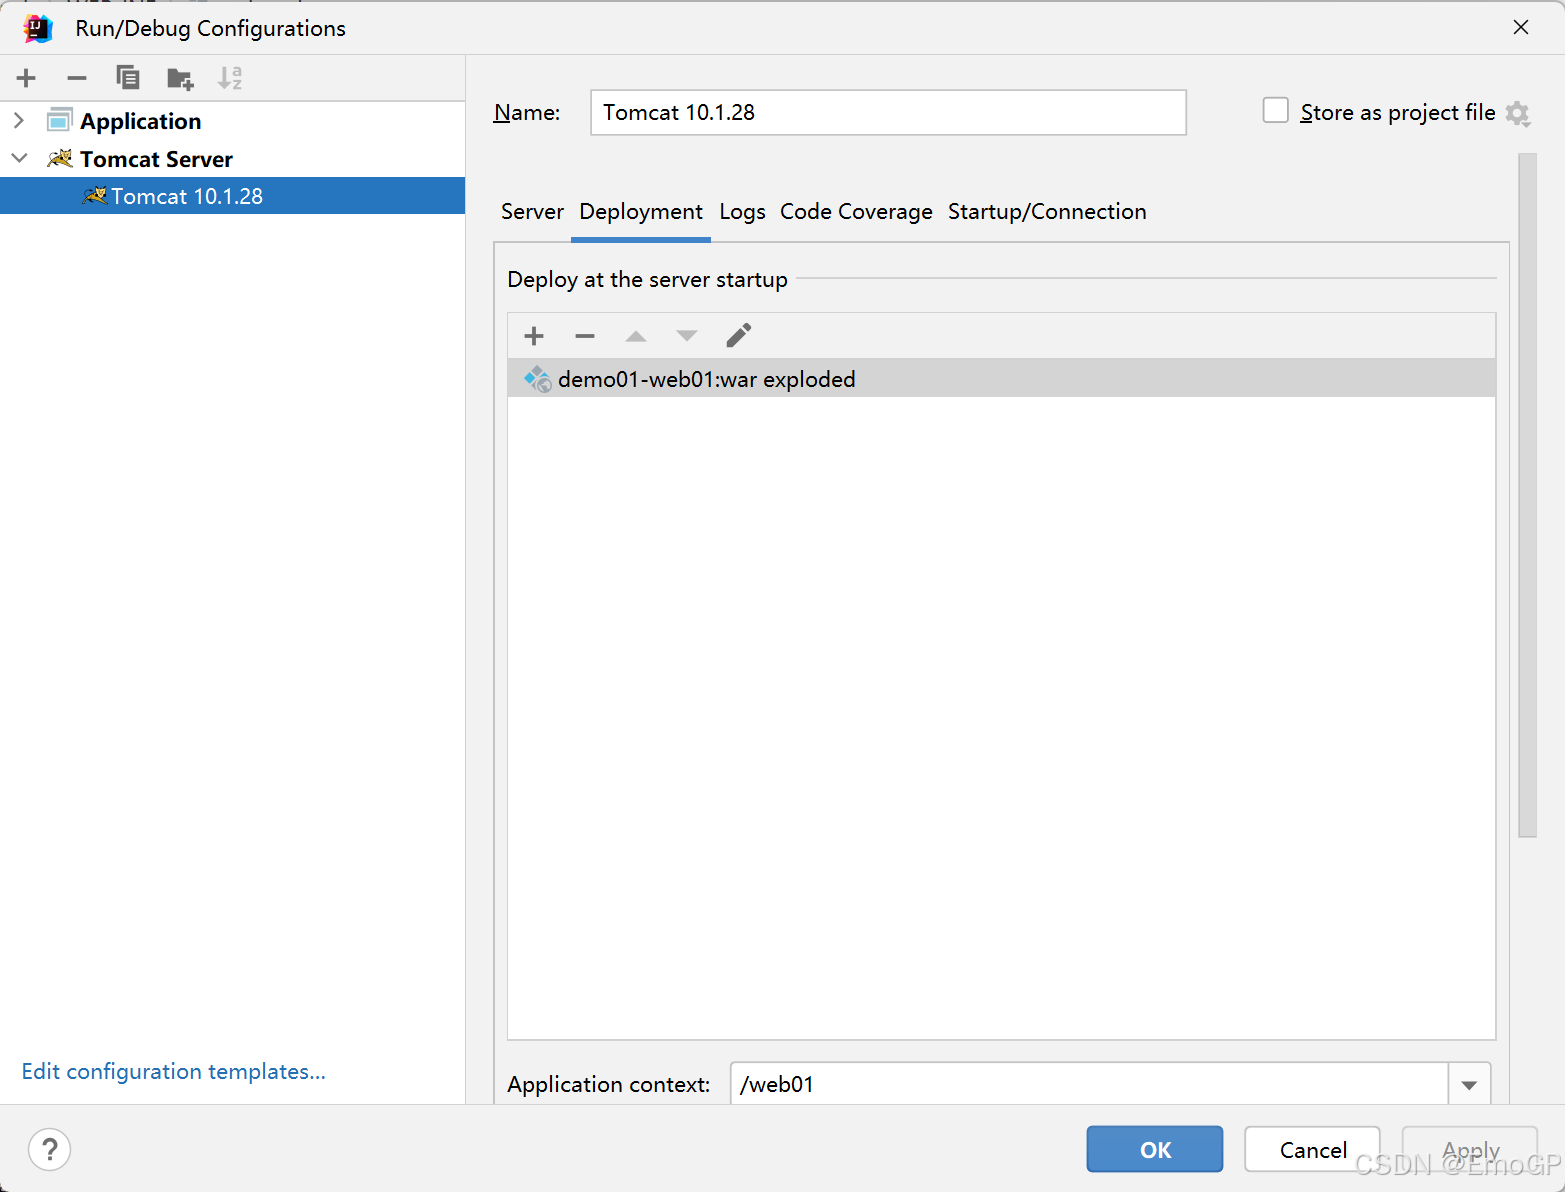Remove the selected deployment artifact
Screen dimensions: 1565x1192
point(585,336)
